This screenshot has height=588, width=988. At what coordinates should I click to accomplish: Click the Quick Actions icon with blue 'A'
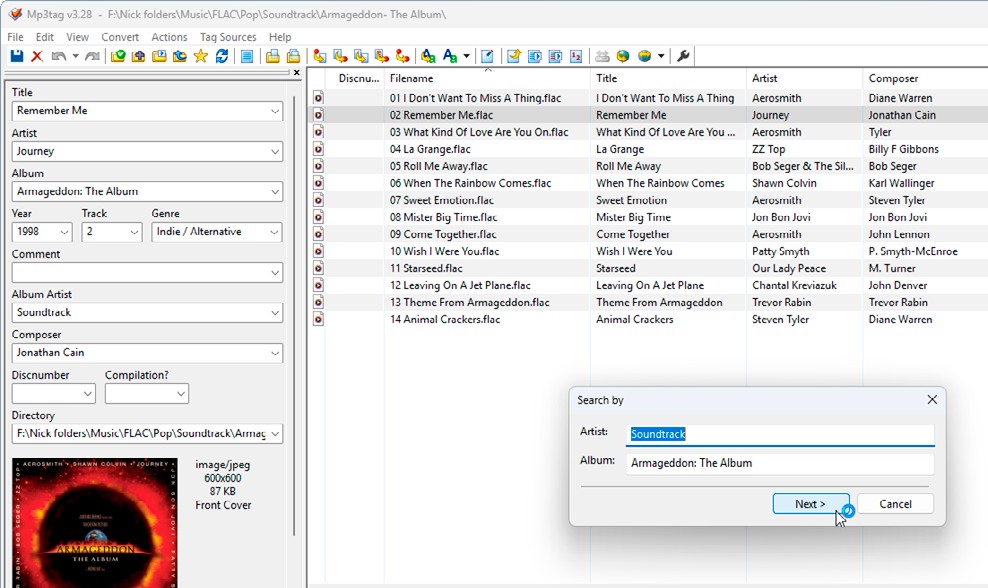click(x=450, y=56)
